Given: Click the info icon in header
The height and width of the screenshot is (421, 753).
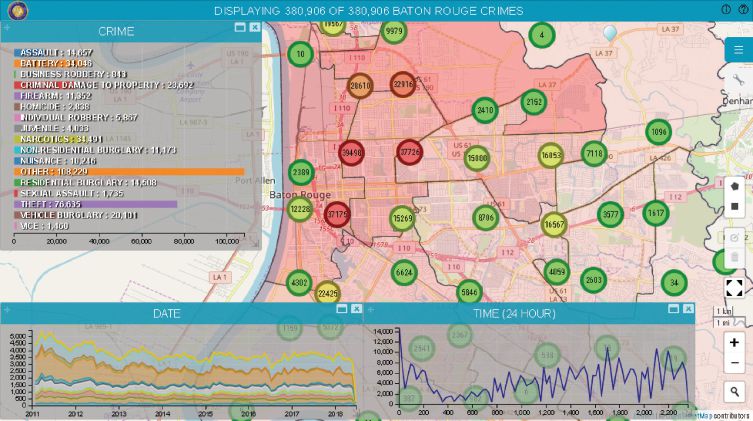Looking at the screenshot, I should point(726,9).
